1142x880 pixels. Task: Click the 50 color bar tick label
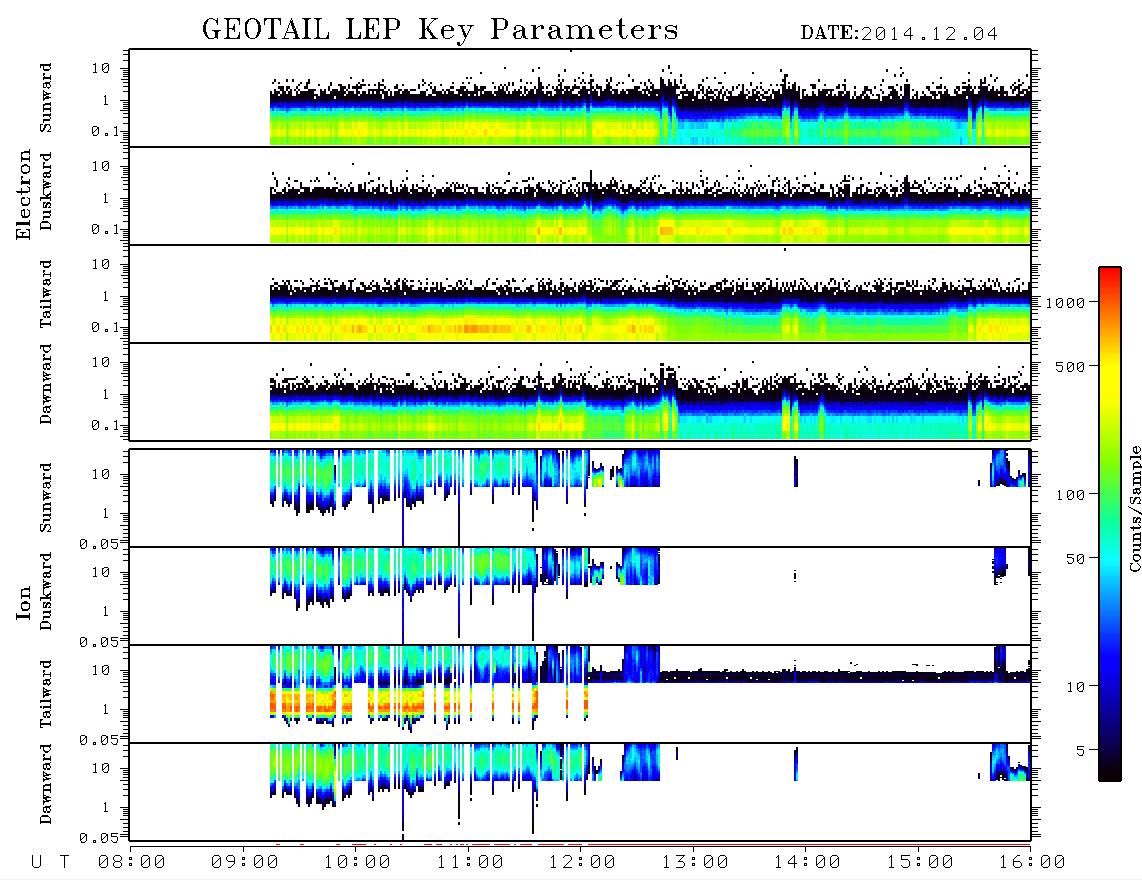pos(1075,559)
